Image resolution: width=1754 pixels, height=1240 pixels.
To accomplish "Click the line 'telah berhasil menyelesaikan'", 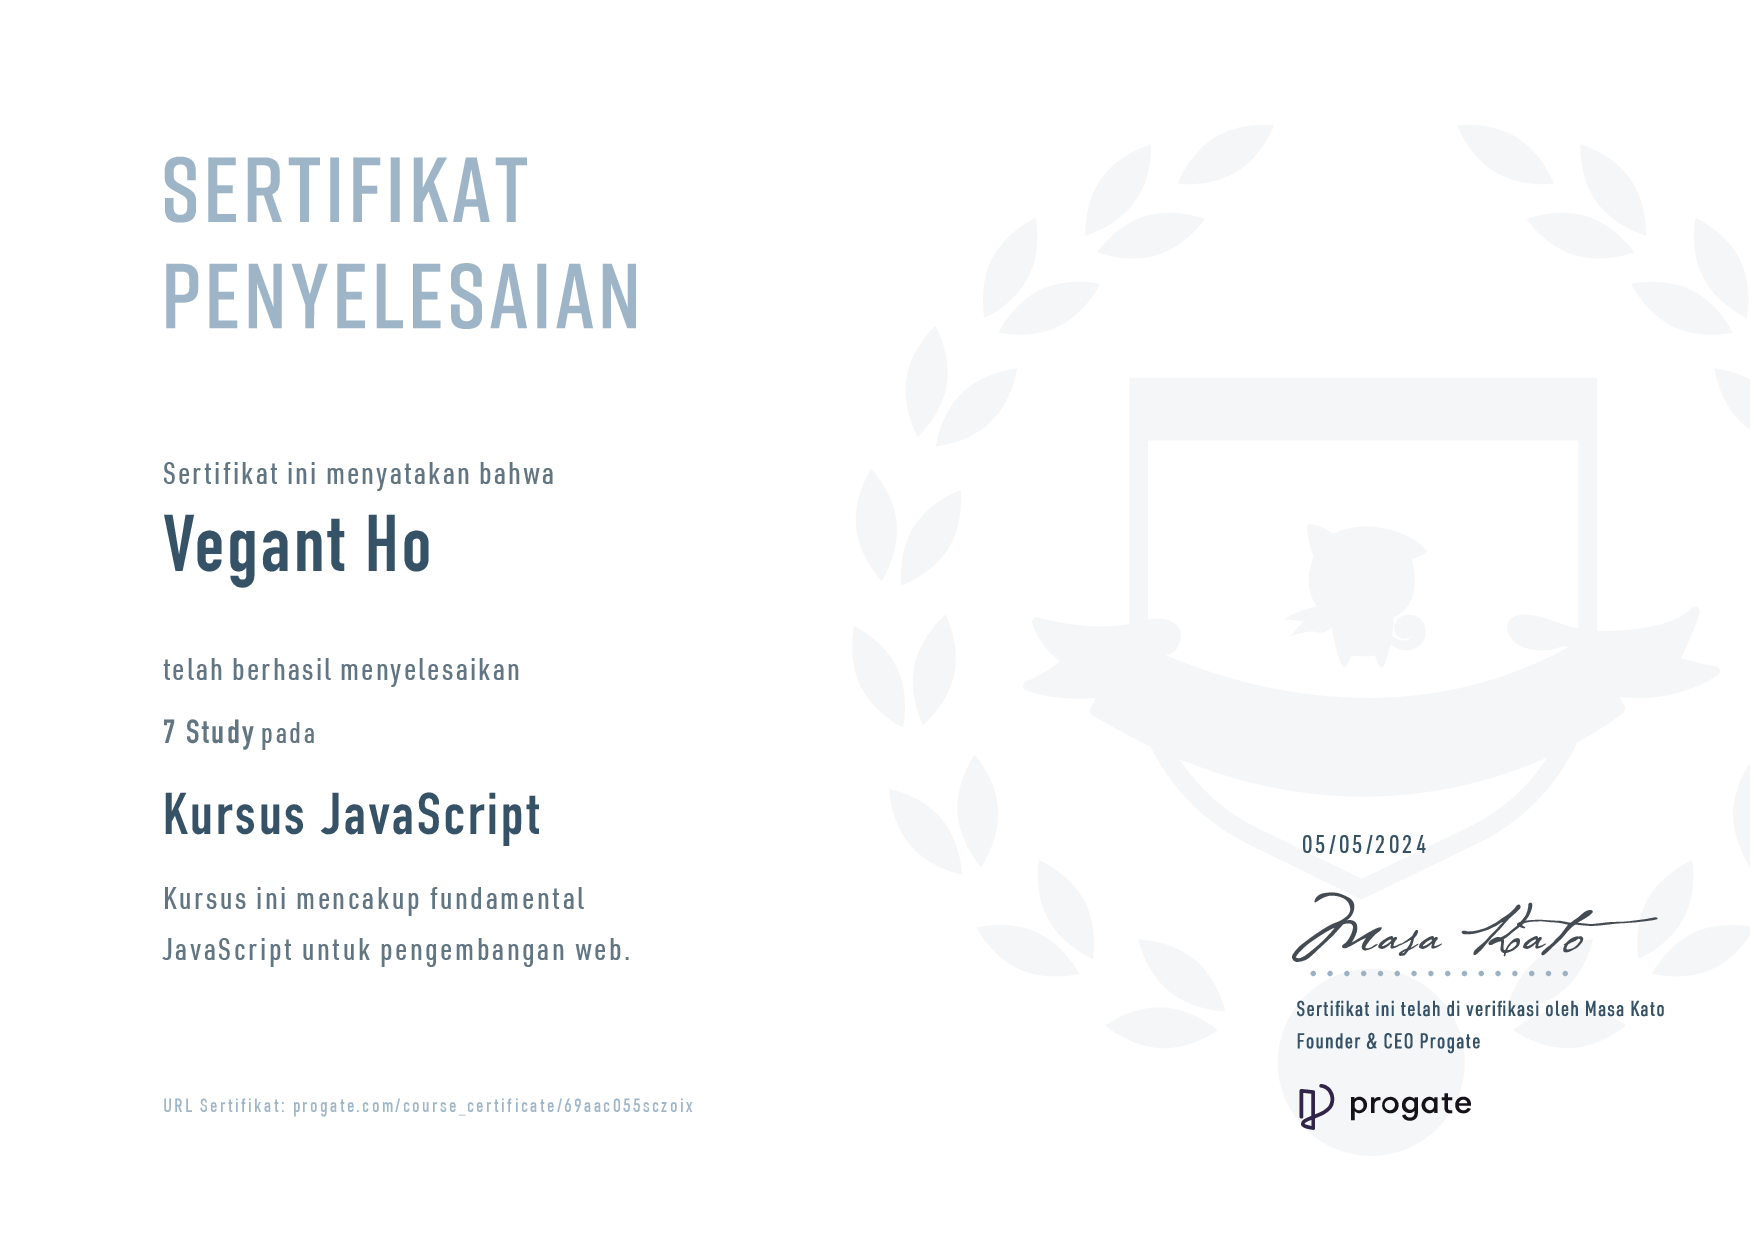I will click(x=341, y=670).
